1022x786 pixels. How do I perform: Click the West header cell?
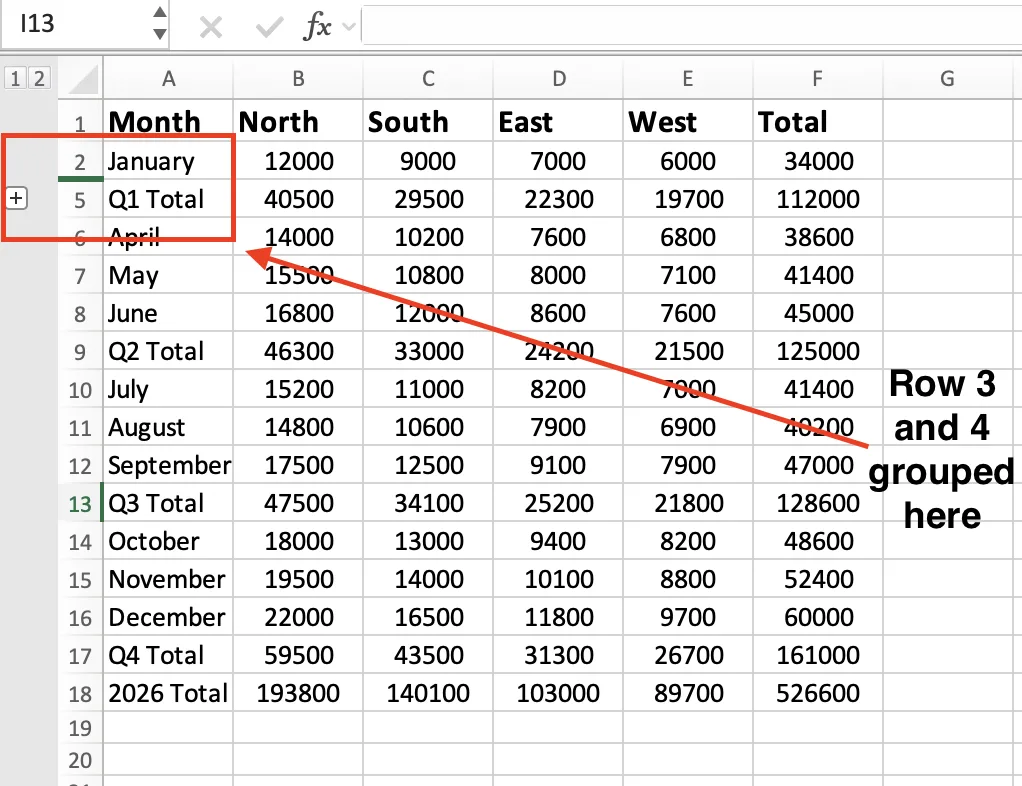[x=688, y=122]
